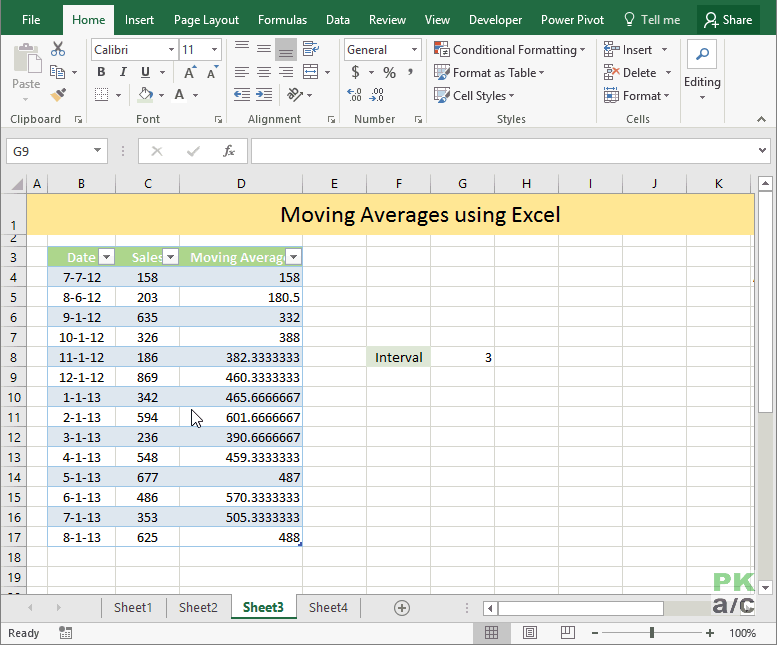Select the Format Painter brush
Screen dimensions: 777x645
58,95
